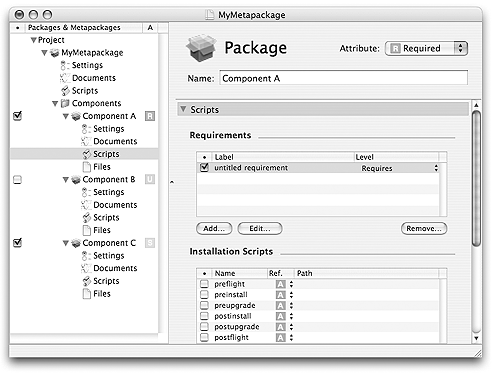Click the Components folder icon
500x378 pixels.
coord(65,103)
